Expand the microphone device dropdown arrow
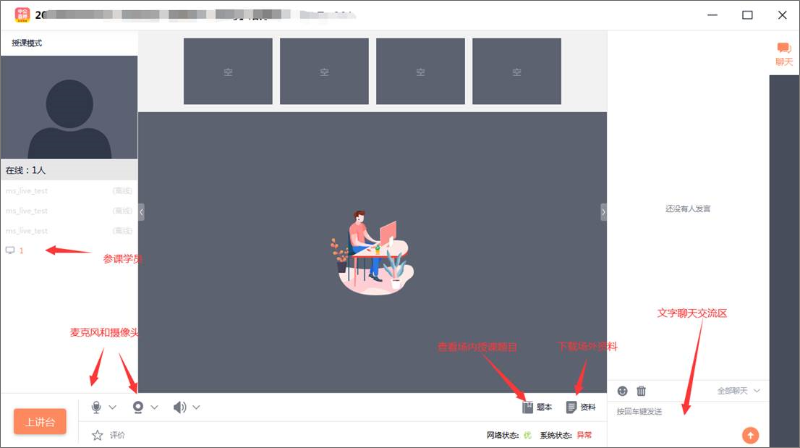The height and width of the screenshot is (448, 800). click(113, 407)
